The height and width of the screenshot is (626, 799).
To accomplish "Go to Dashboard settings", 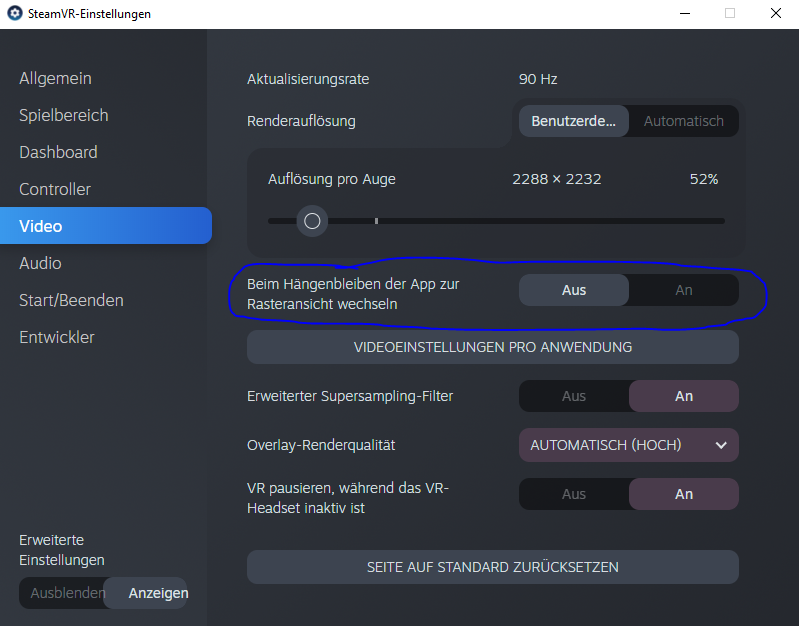I will coord(58,152).
